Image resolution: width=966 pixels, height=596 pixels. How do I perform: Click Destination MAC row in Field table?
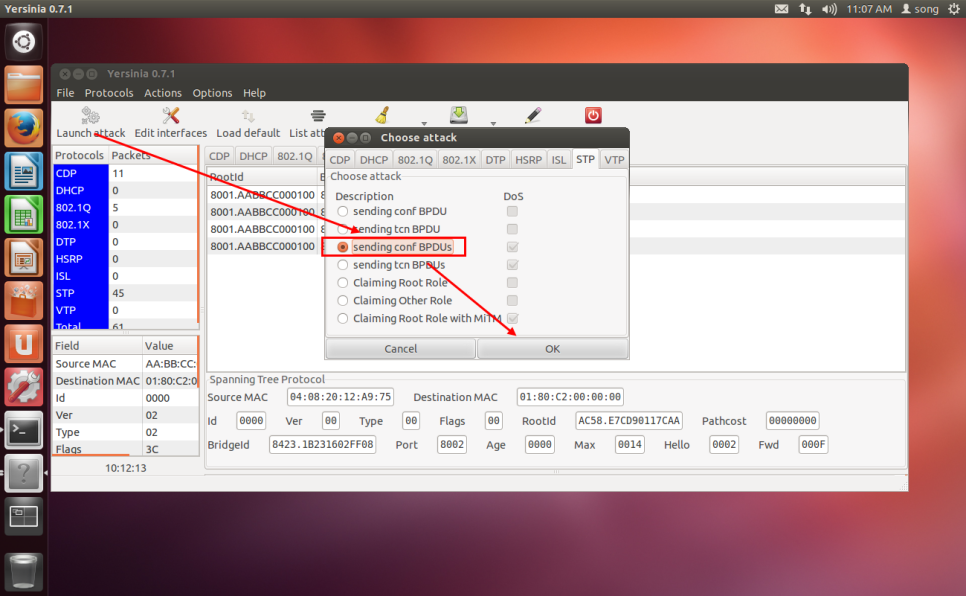point(125,381)
